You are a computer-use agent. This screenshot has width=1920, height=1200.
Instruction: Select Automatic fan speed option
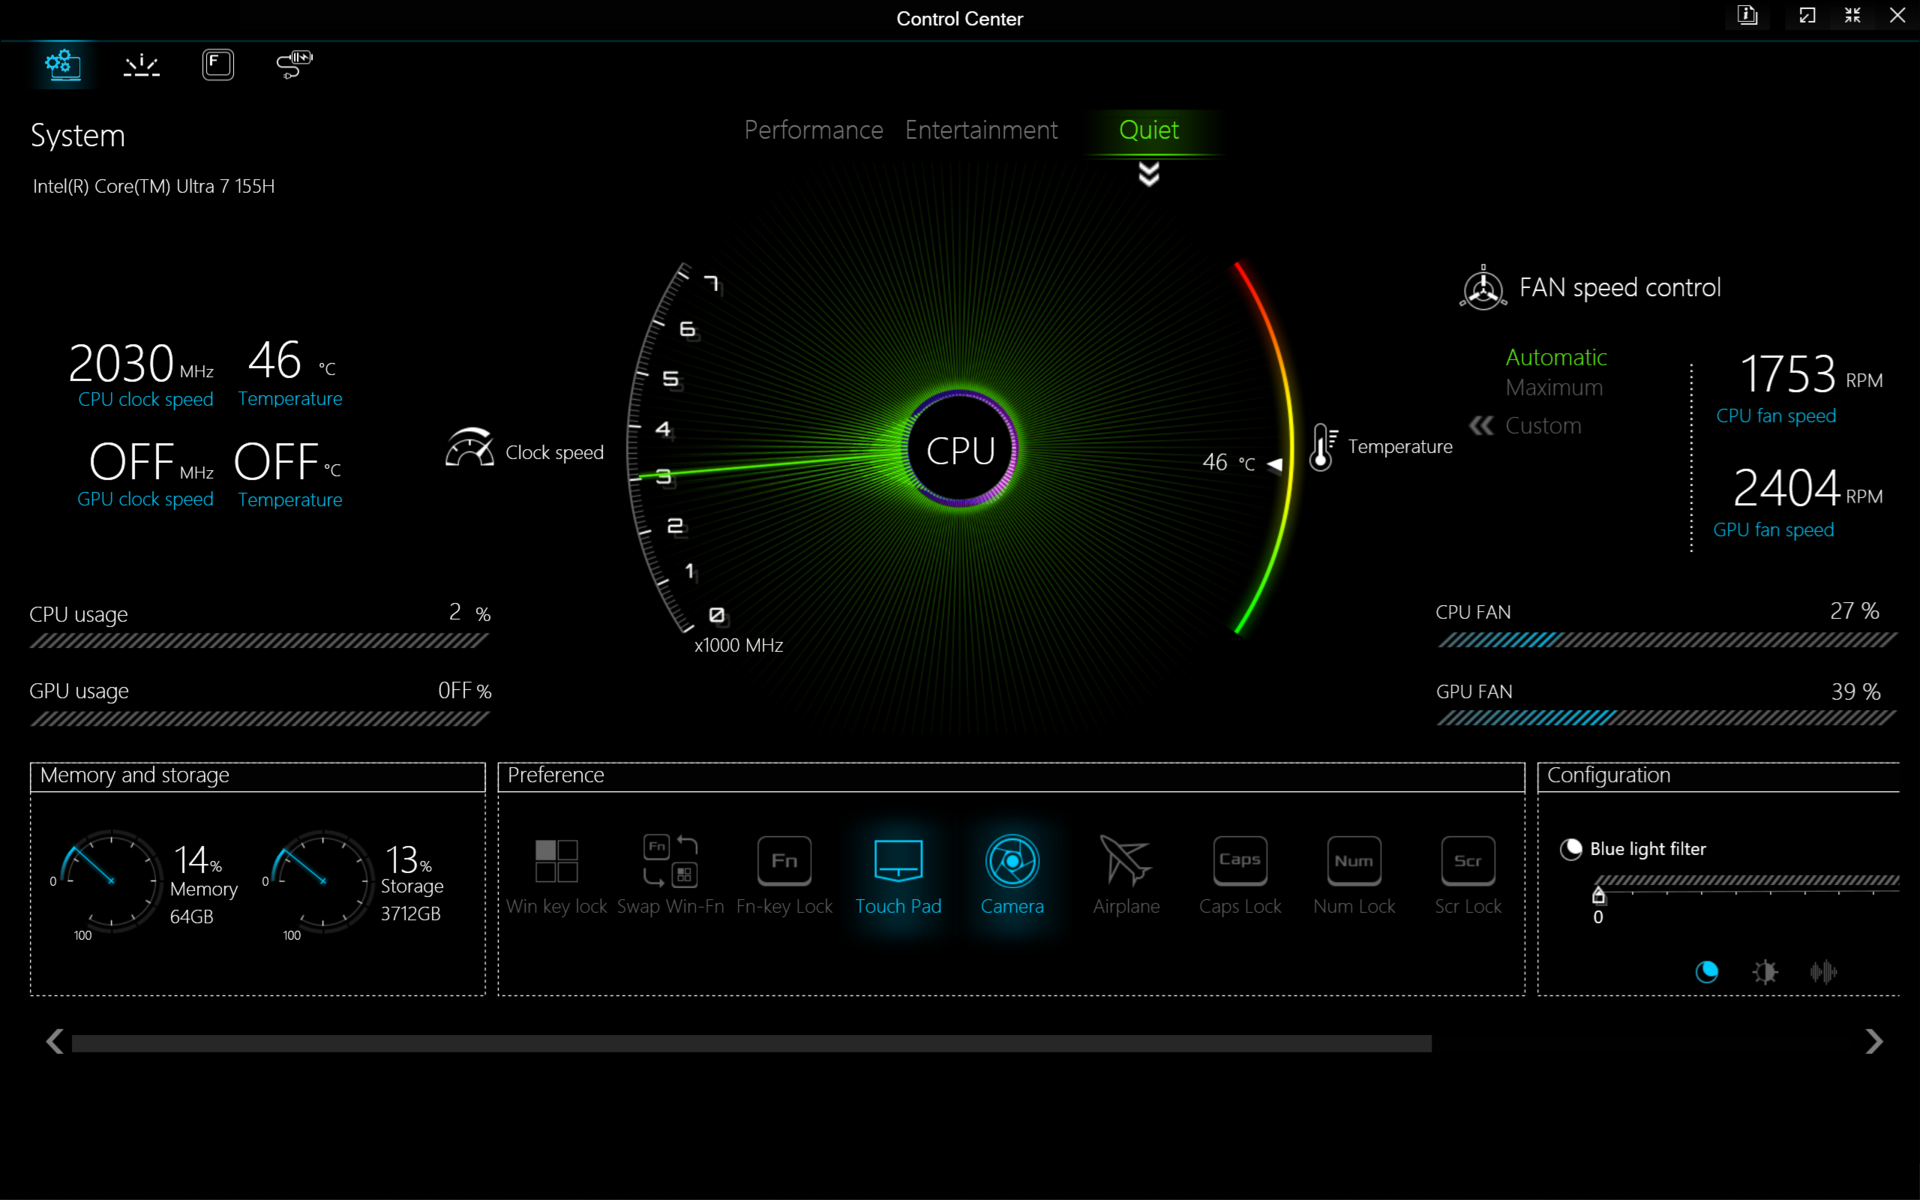coord(1556,357)
